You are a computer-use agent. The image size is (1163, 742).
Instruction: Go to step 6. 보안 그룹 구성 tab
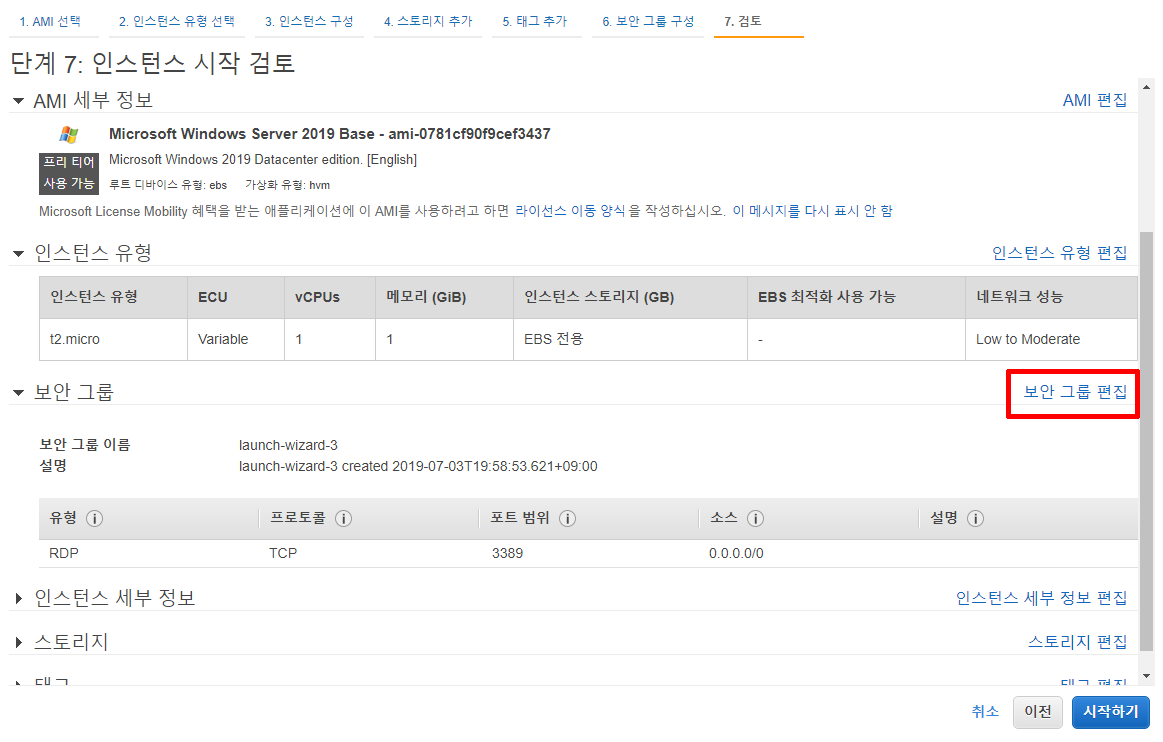click(x=648, y=22)
